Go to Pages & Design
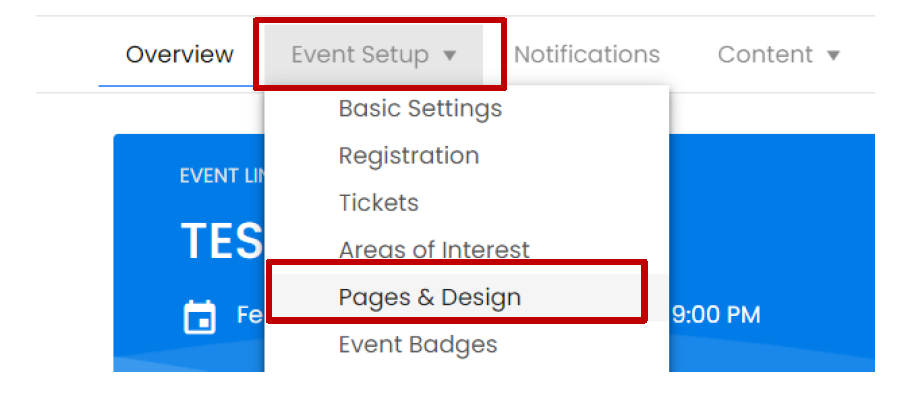The width and height of the screenshot is (899, 411). click(x=430, y=297)
